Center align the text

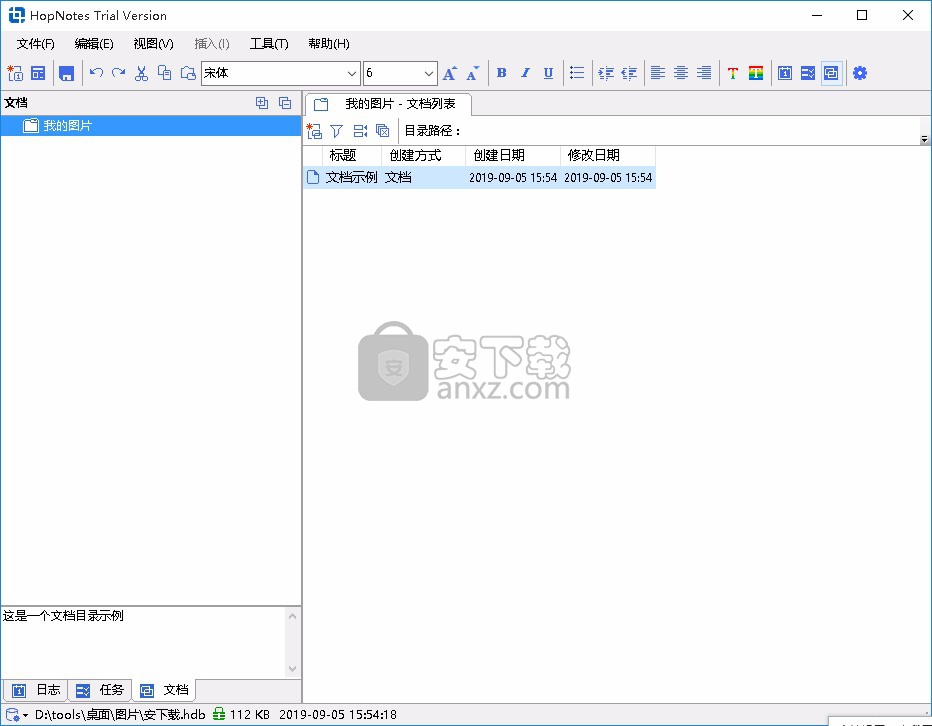click(681, 73)
